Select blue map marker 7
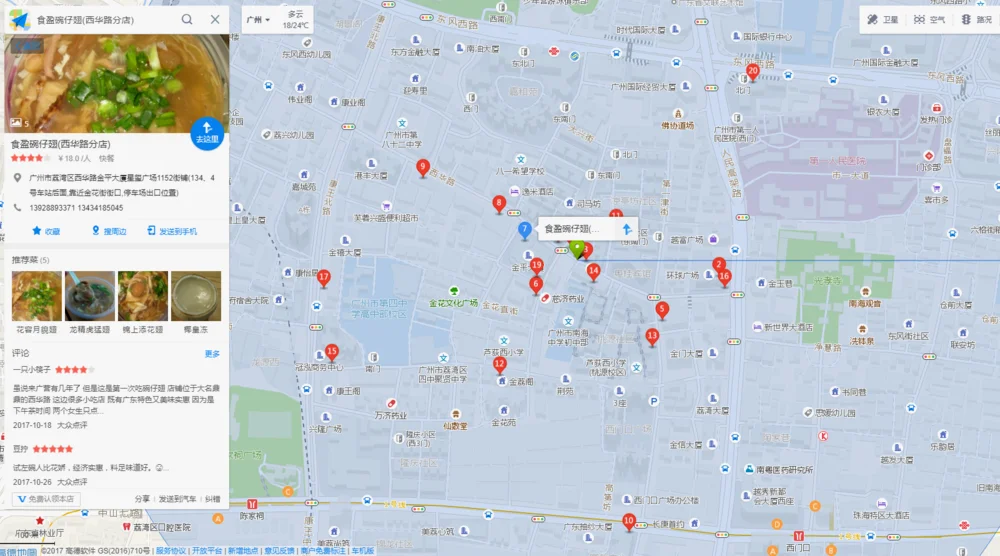Image resolution: width=1000 pixels, height=556 pixels. [x=524, y=230]
